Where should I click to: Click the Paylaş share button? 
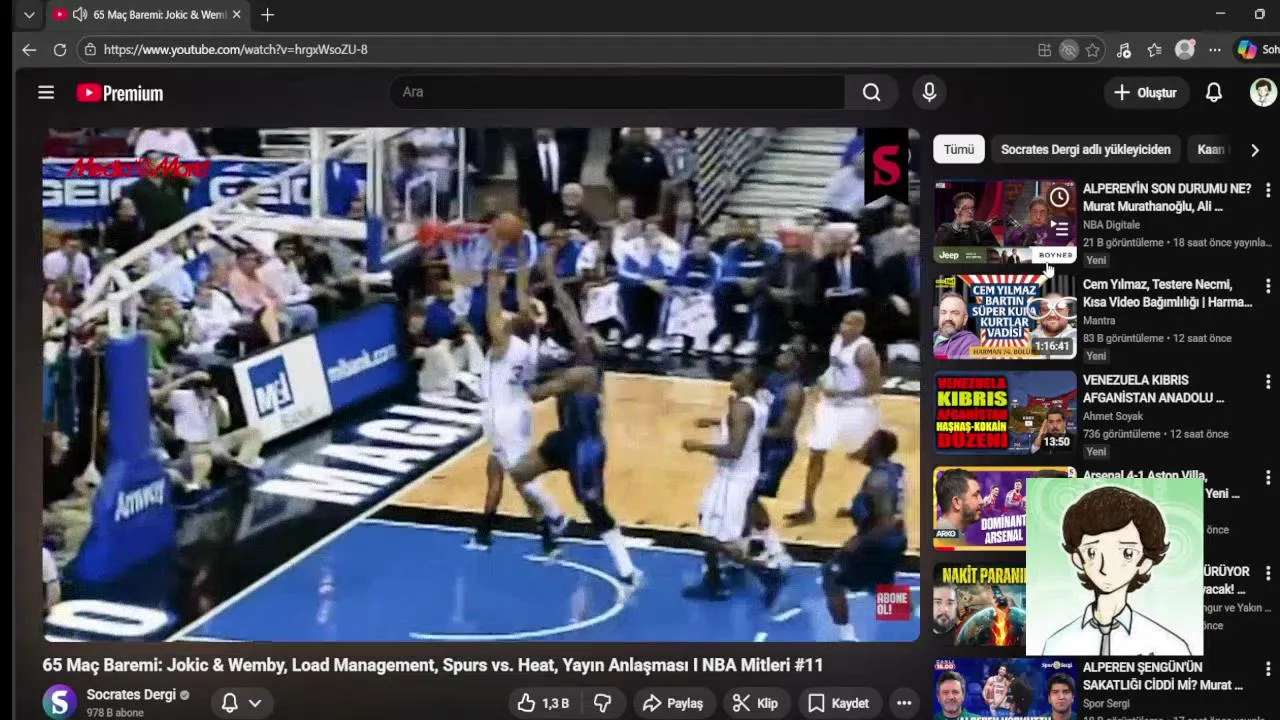pyautogui.click(x=673, y=703)
